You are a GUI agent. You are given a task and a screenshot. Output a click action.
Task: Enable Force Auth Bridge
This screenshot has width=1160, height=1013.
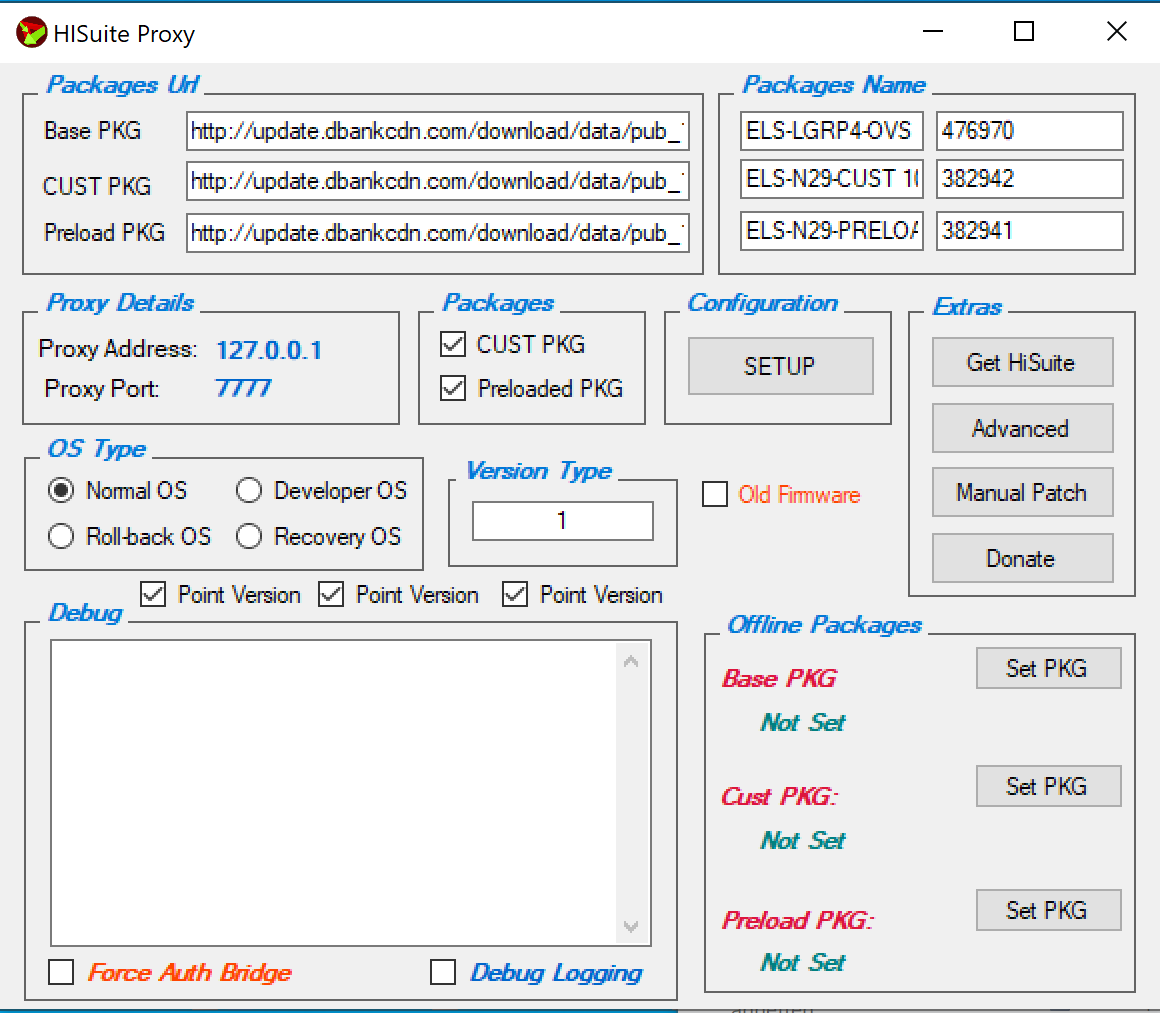click(61, 972)
